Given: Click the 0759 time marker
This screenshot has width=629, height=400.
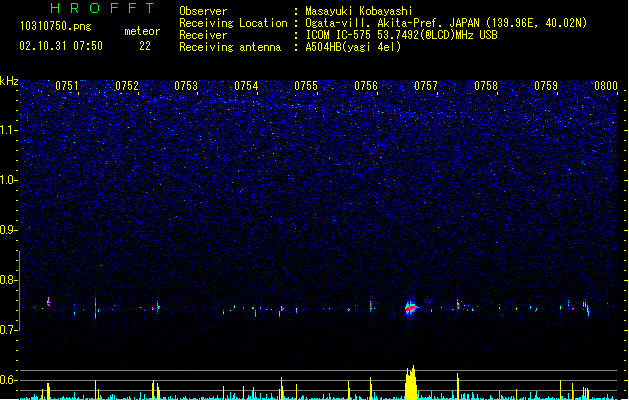Looking at the screenshot, I should (546, 86).
